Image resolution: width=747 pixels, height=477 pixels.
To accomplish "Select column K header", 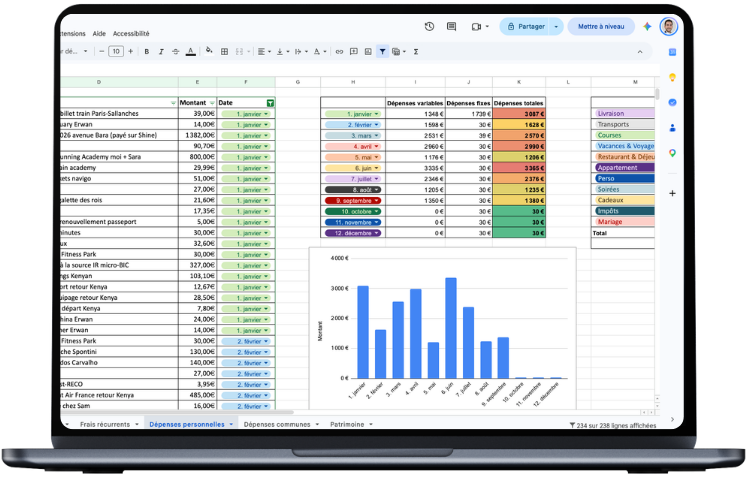I will (519, 82).
